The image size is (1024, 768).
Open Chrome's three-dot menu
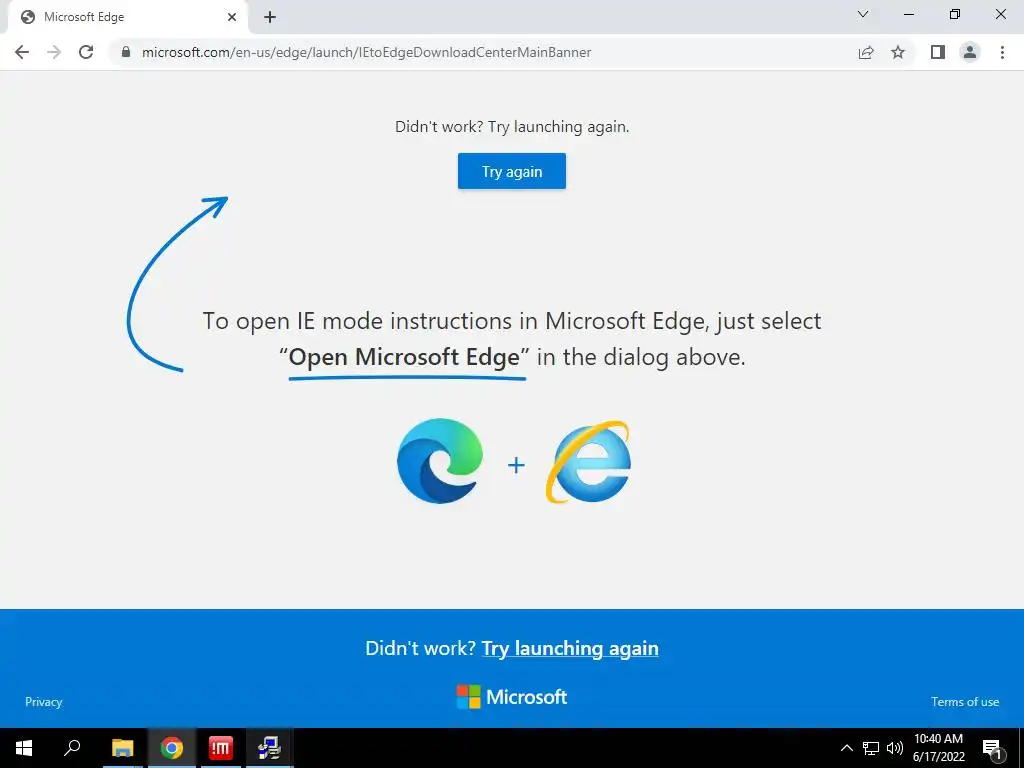(x=1002, y=52)
